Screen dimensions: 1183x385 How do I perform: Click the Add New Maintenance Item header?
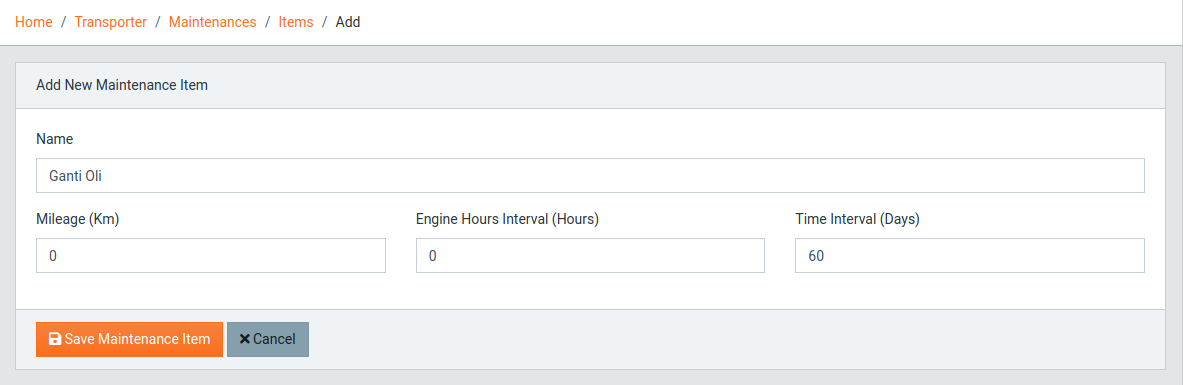coord(122,85)
